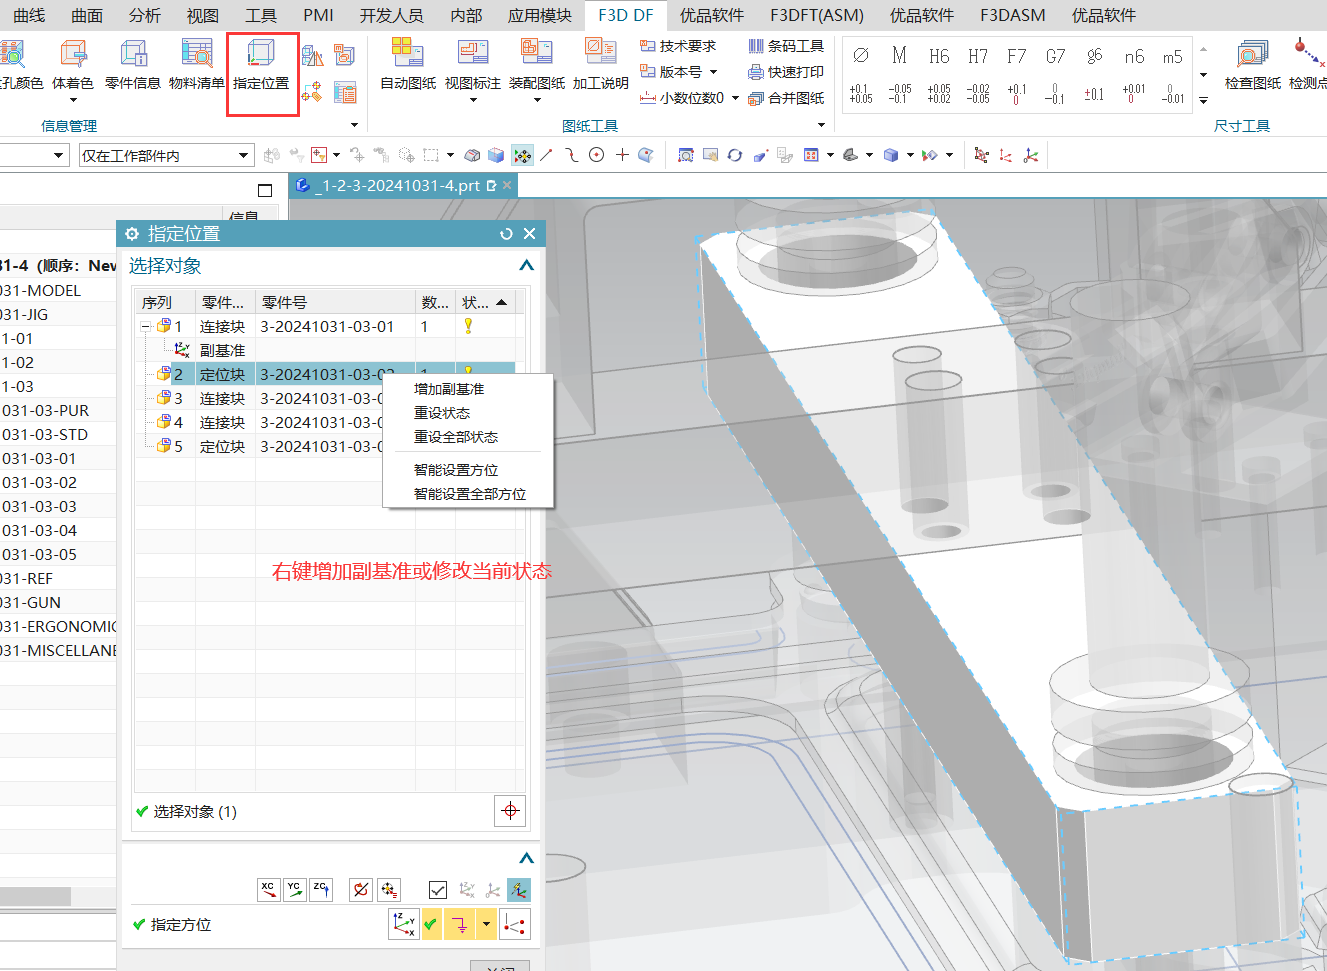This screenshot has height=971, width=1327.
Task: Click the green checkmark orientation button
Action: point(431,924)
